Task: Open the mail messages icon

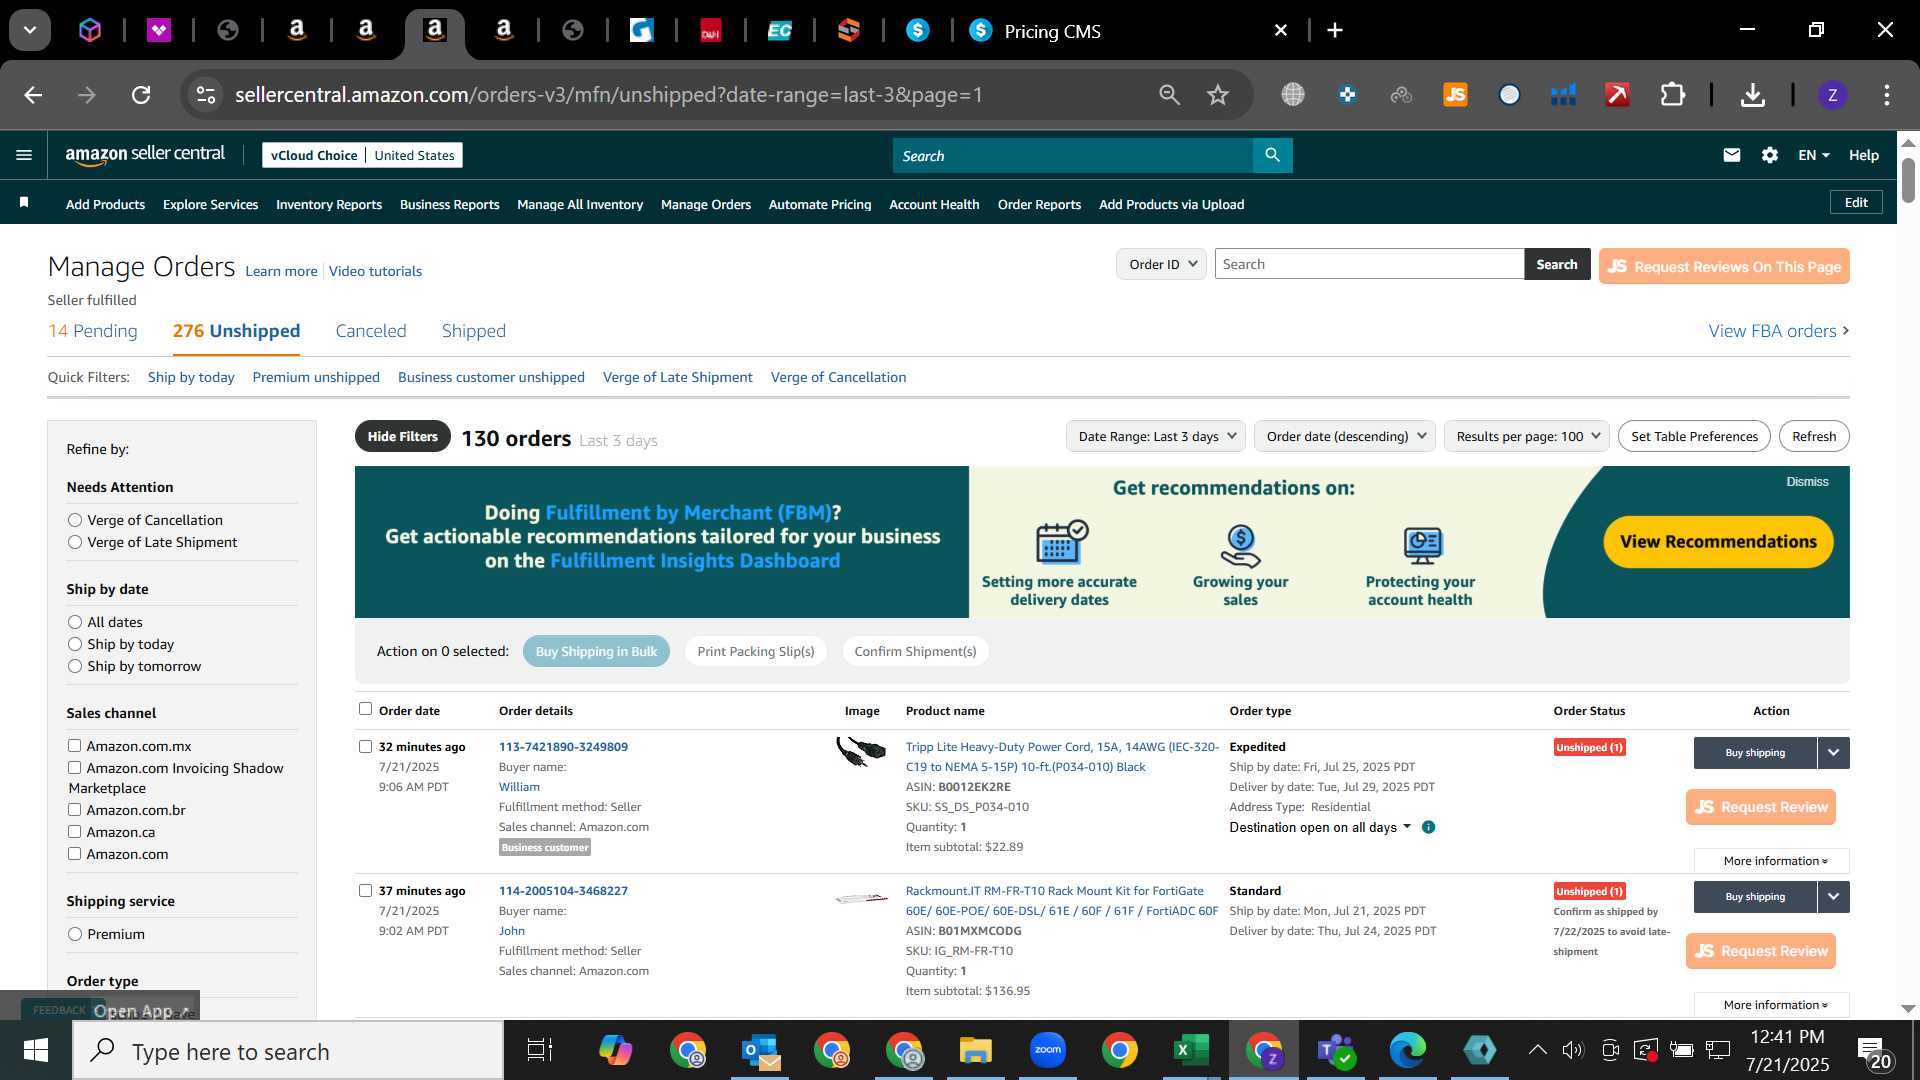Action: [x=1732, y=155]
